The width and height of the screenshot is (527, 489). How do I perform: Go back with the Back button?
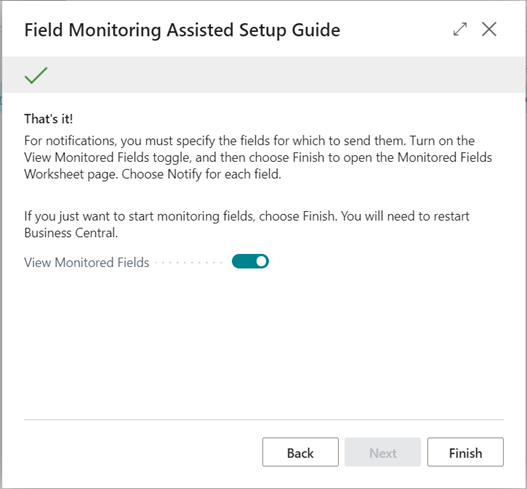point(300,452)
